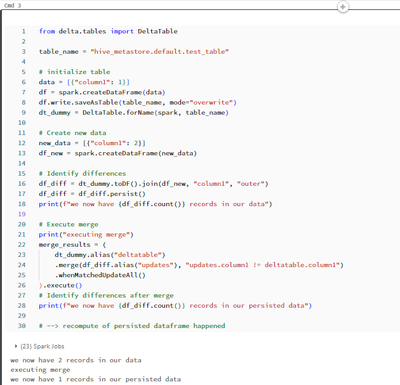This screenshot has height=385, width=400.
Task: Click the df_diff.persist() line
Action: (x=92, y=194)
